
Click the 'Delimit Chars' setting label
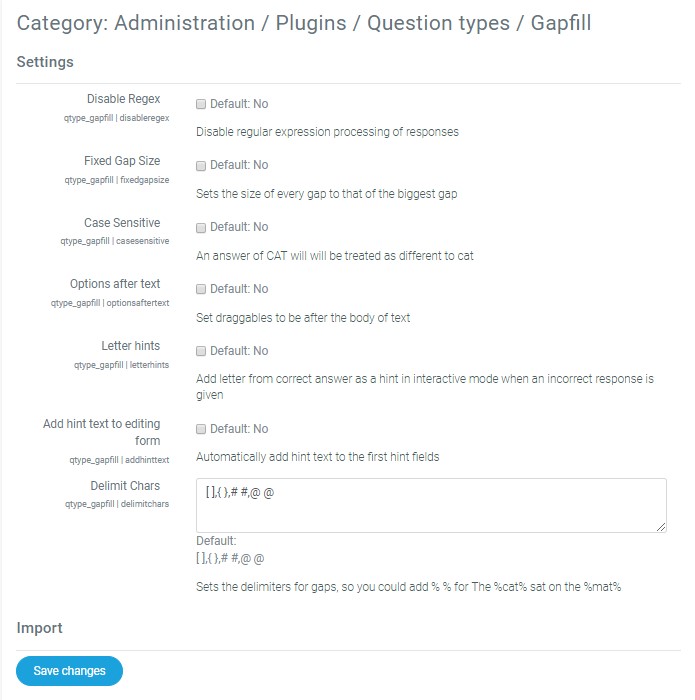click(125, 486)
